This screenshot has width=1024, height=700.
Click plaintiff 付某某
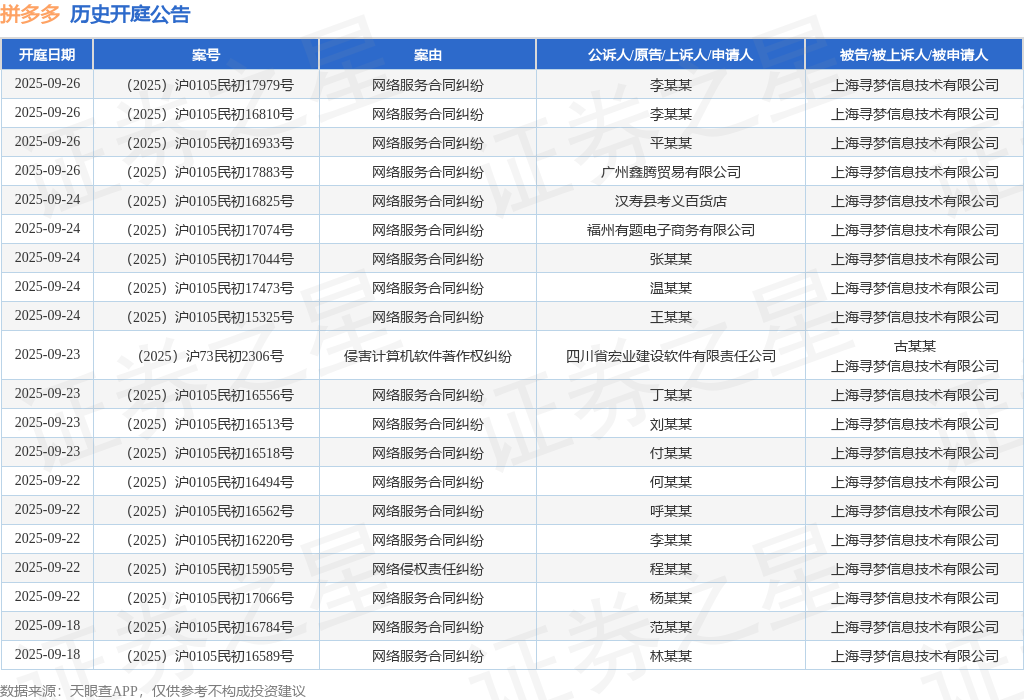671,453
